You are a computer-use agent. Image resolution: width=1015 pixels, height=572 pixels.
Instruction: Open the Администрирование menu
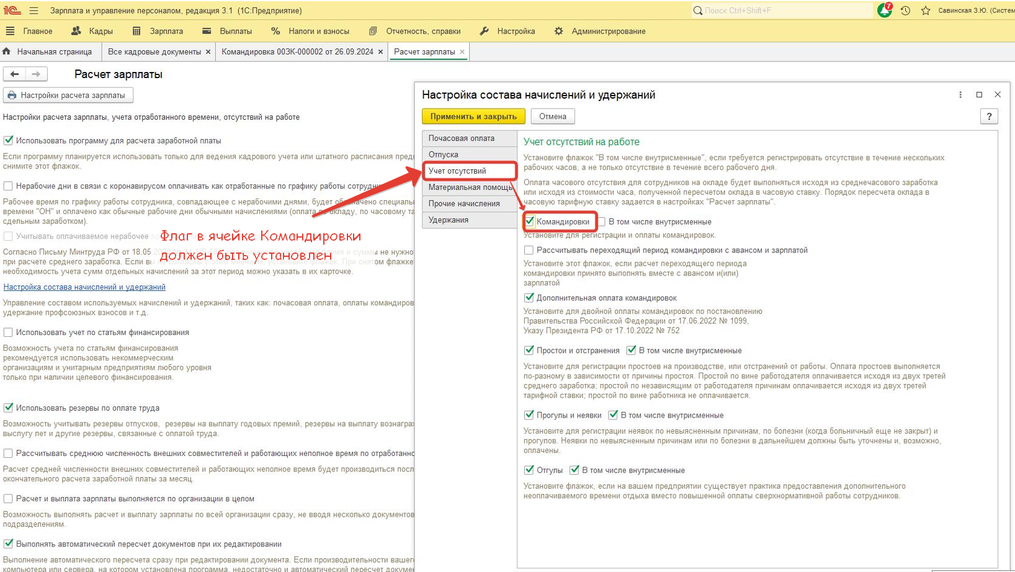pyautogui.click(x=600, y=31)
